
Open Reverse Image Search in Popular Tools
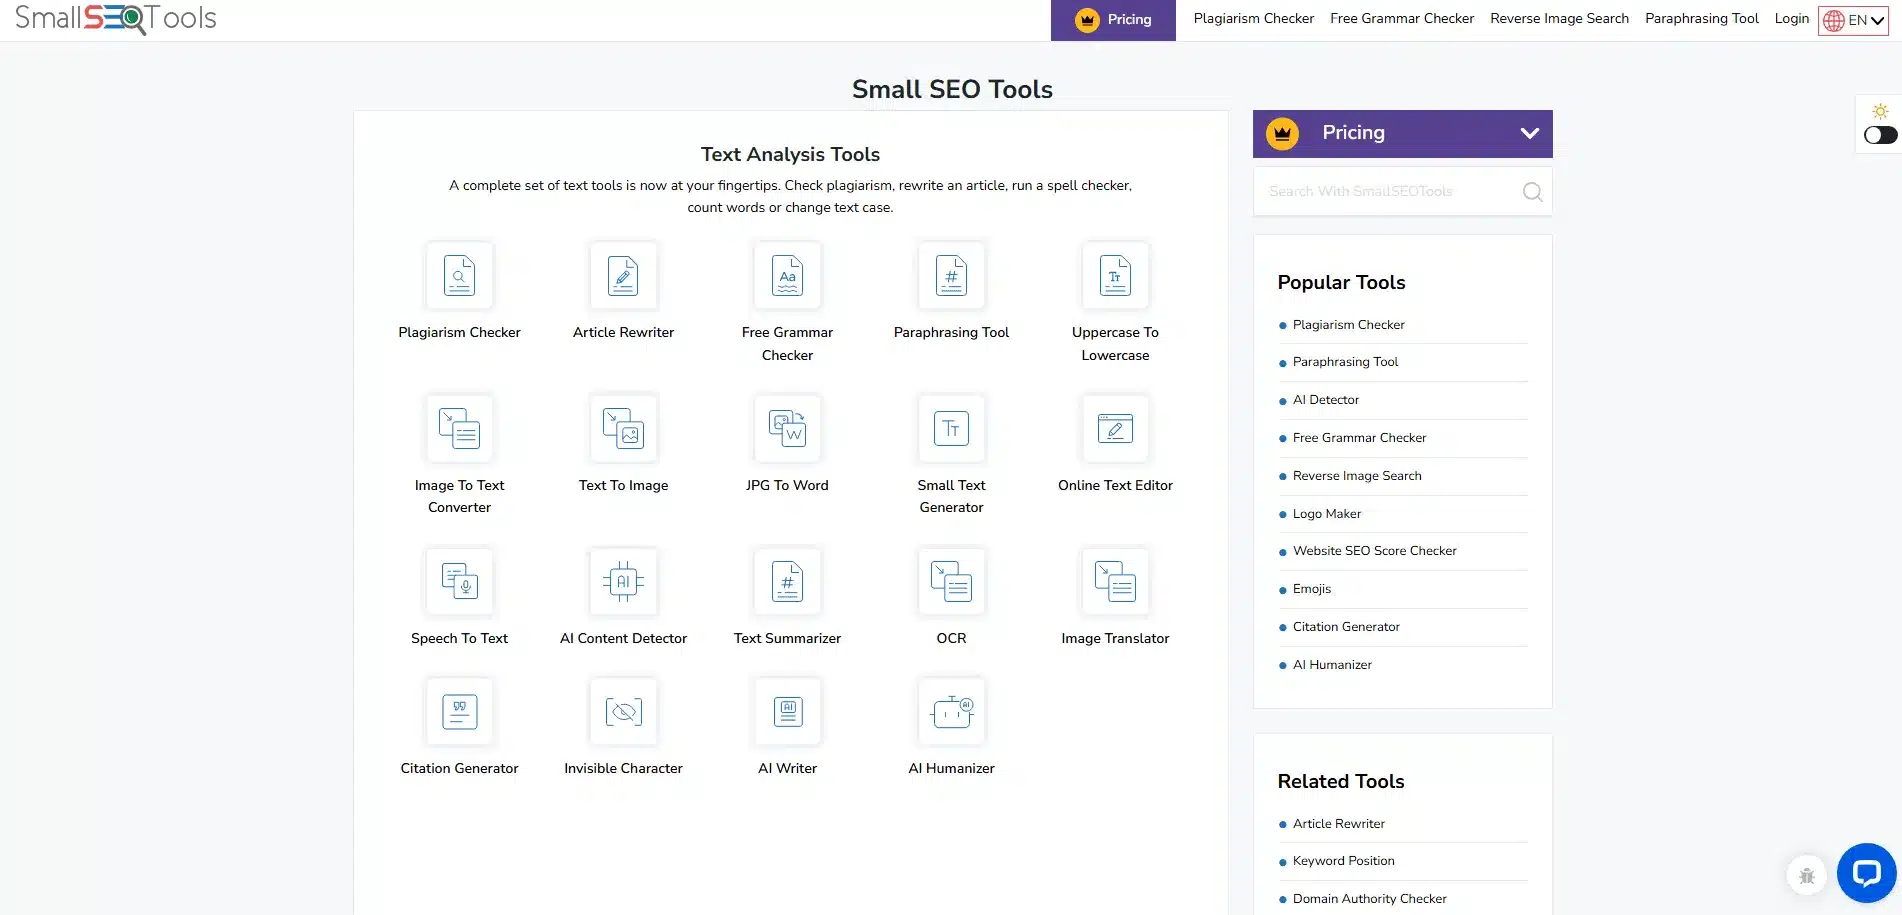(1356, 476)
